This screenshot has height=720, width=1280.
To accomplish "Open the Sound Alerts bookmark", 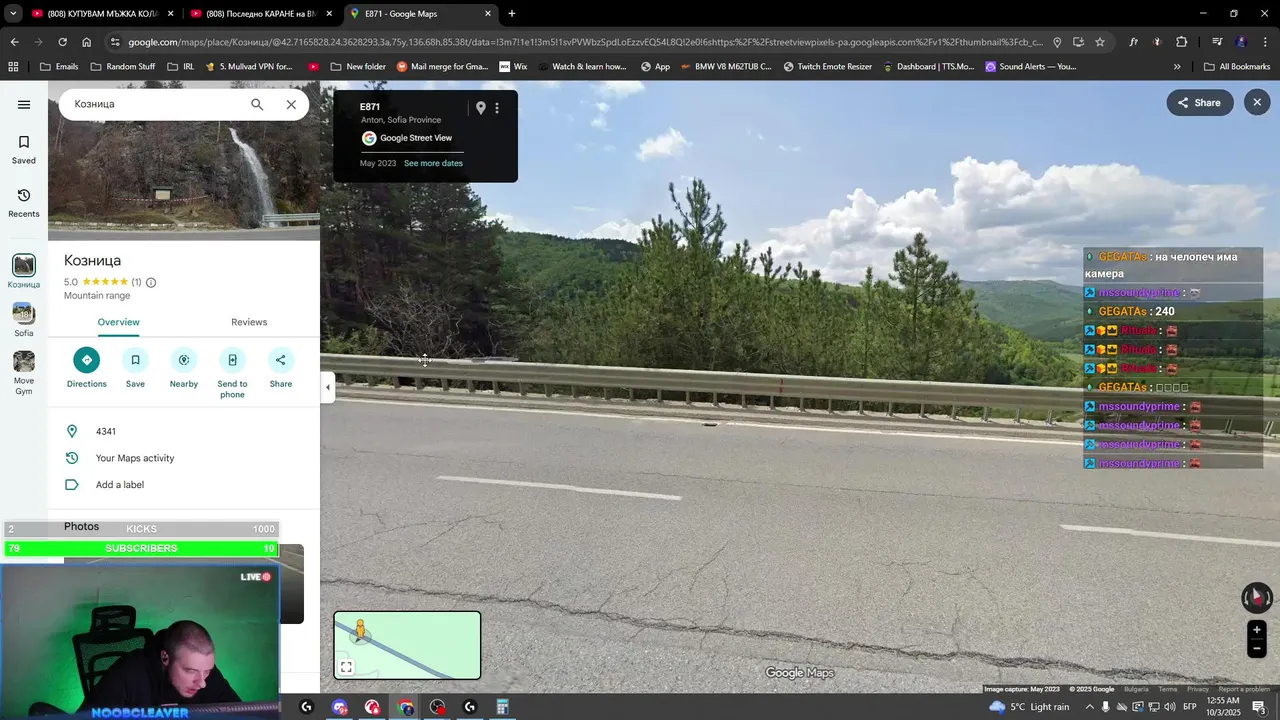I will (x=1031, y=67).
